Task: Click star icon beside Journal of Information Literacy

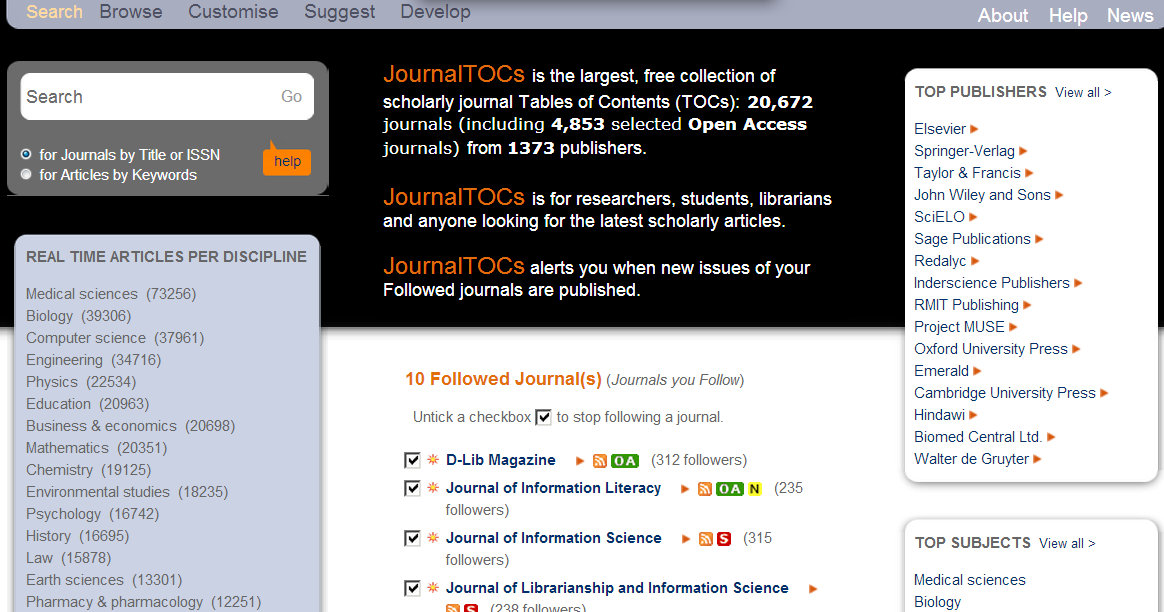Action: tap(434, 487)
